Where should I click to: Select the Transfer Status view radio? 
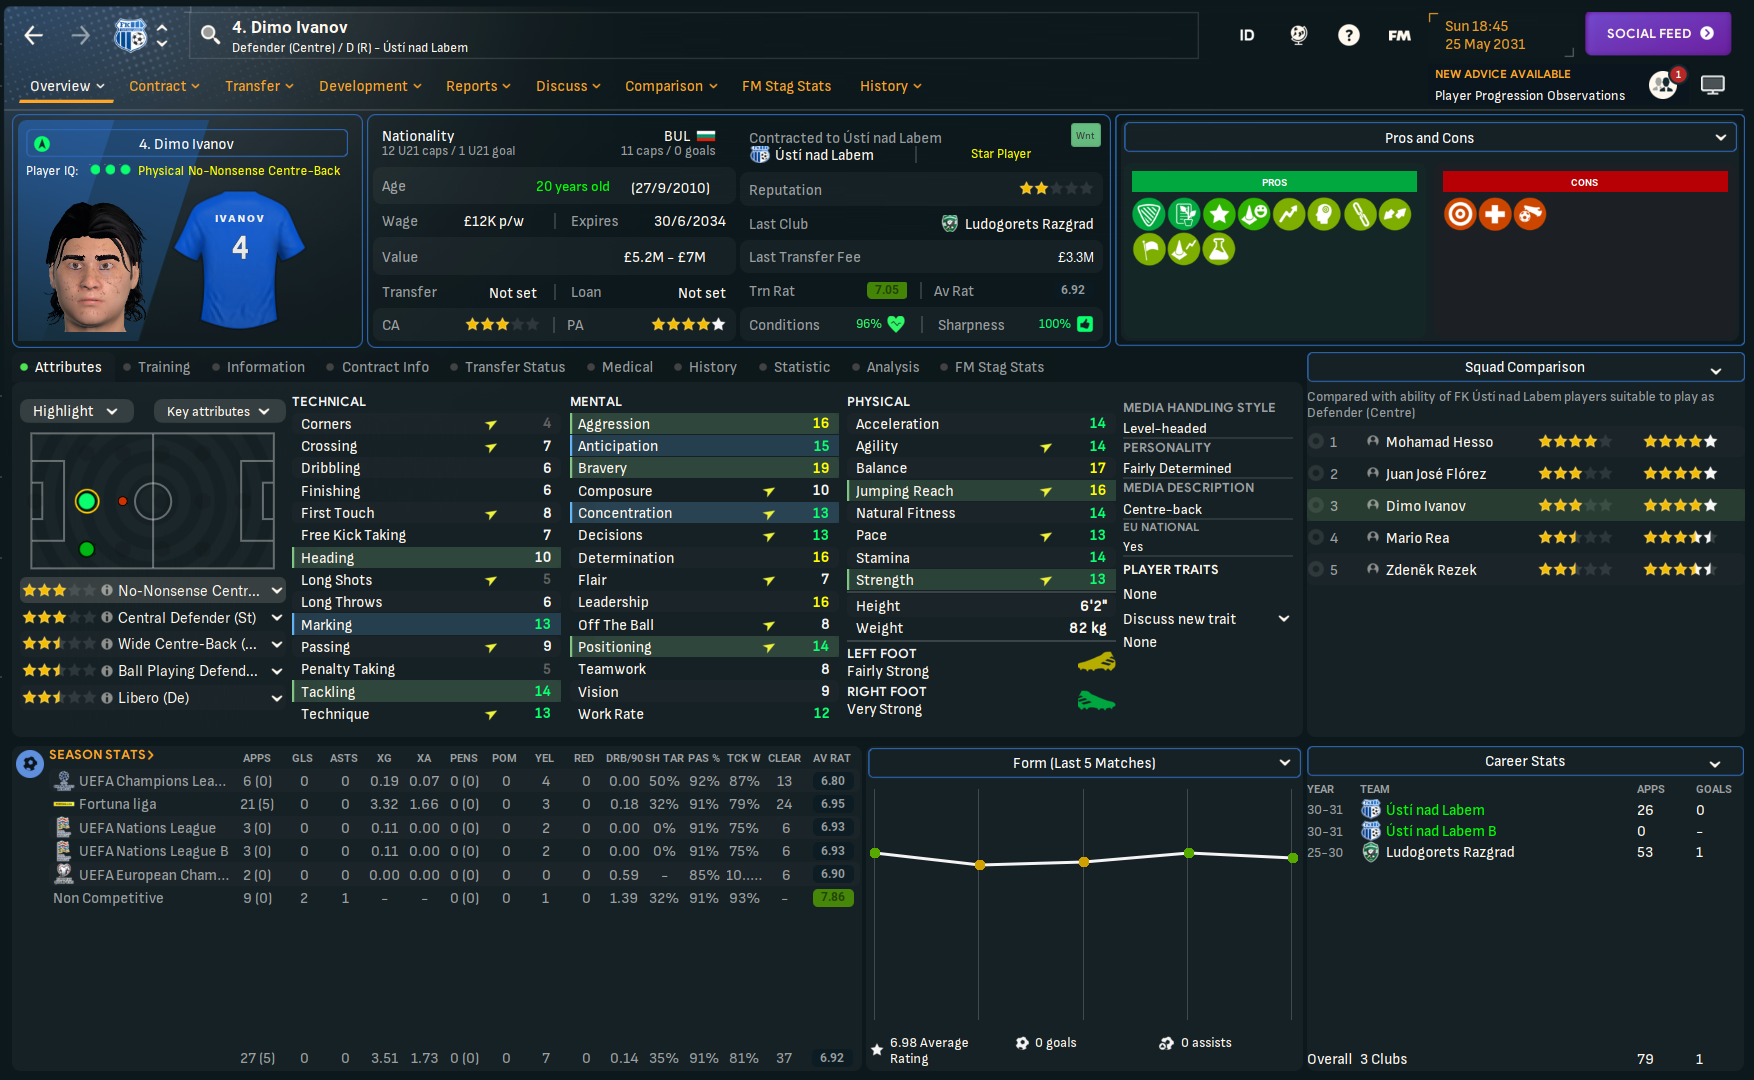pos(454,367)
